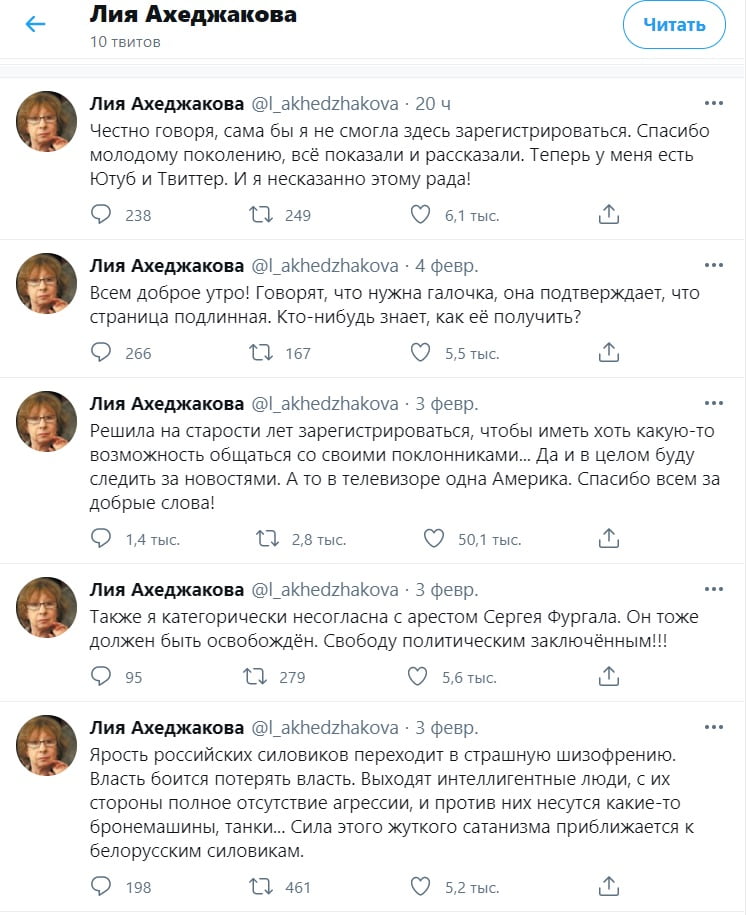Share the 20 ч tweet
Image resolution: width=749 pixels, height=915 pixels.
click(x=608, y=214)
